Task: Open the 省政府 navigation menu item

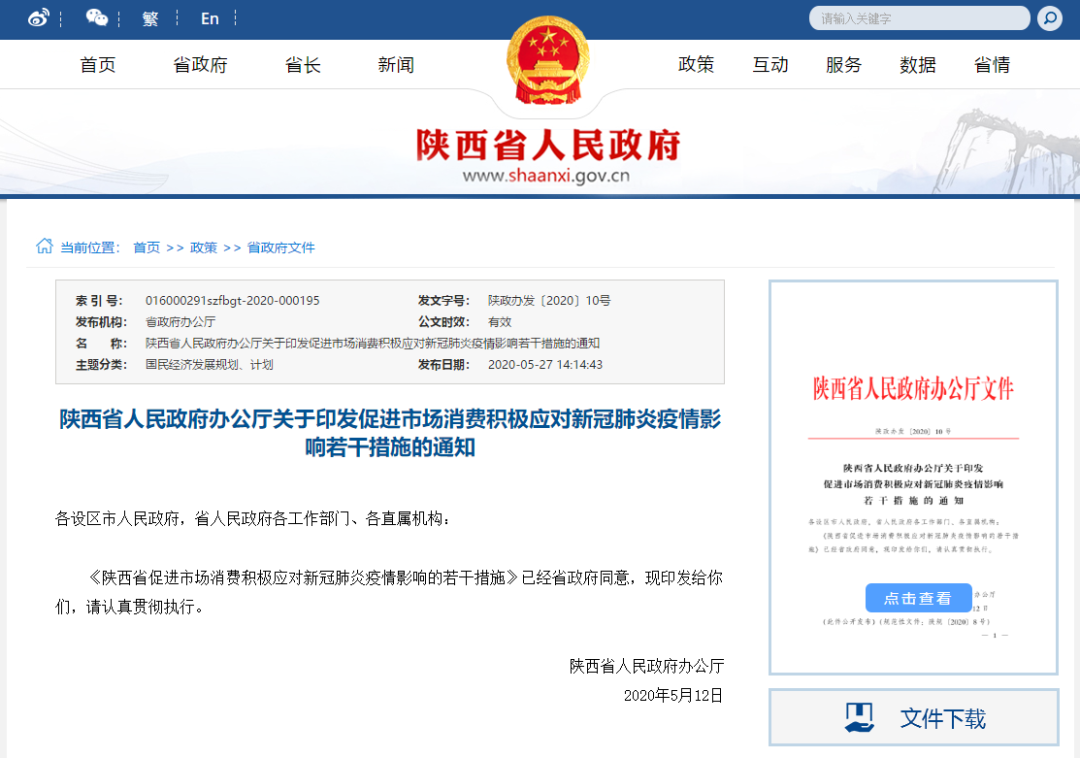Action: point(200,65)
